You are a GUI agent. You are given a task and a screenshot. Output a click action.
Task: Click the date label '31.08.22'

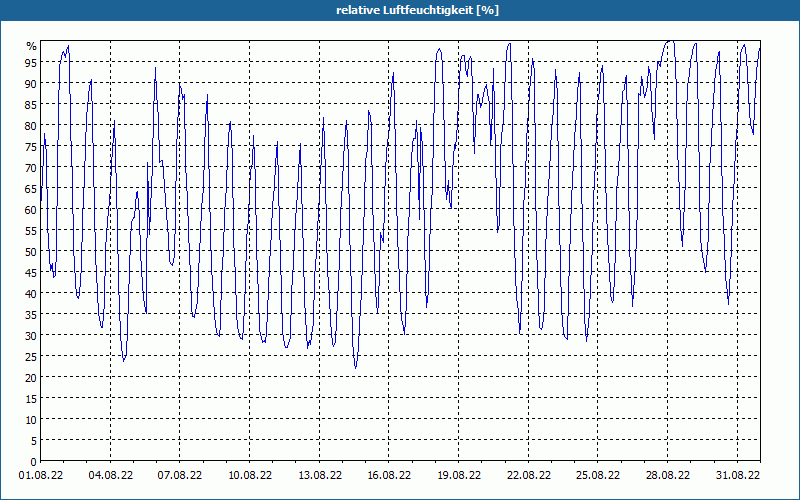(x=737, y=475)
